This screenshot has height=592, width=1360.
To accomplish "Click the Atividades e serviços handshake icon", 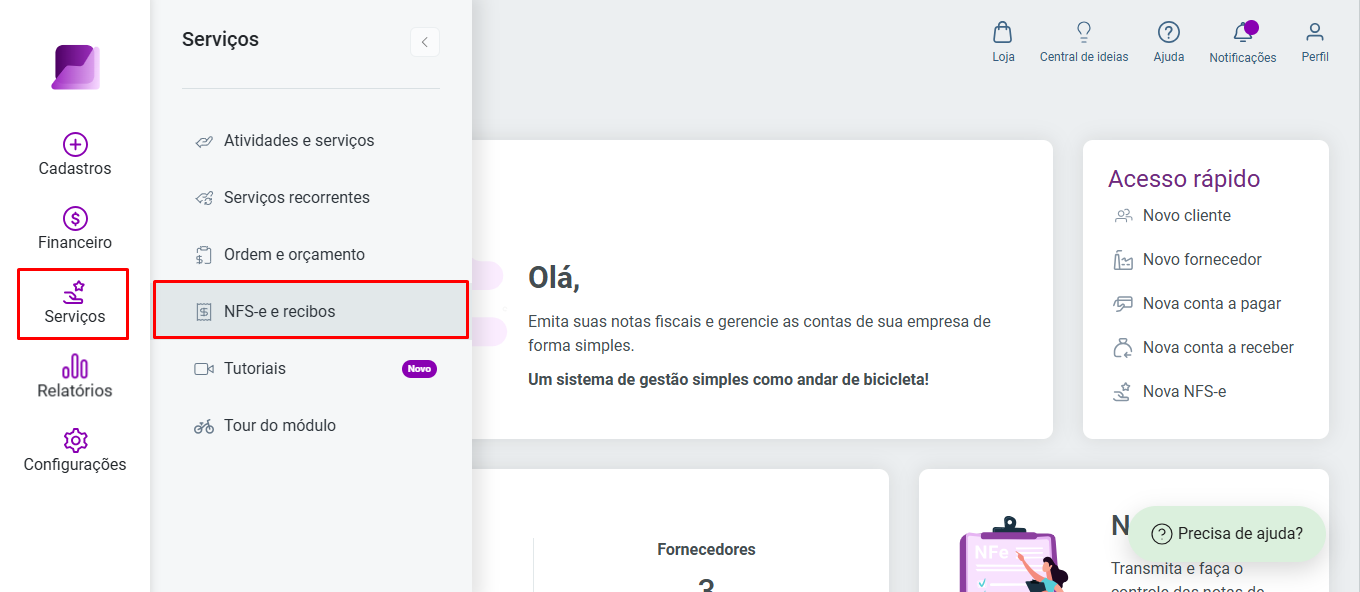I will (x=204, y=141).
